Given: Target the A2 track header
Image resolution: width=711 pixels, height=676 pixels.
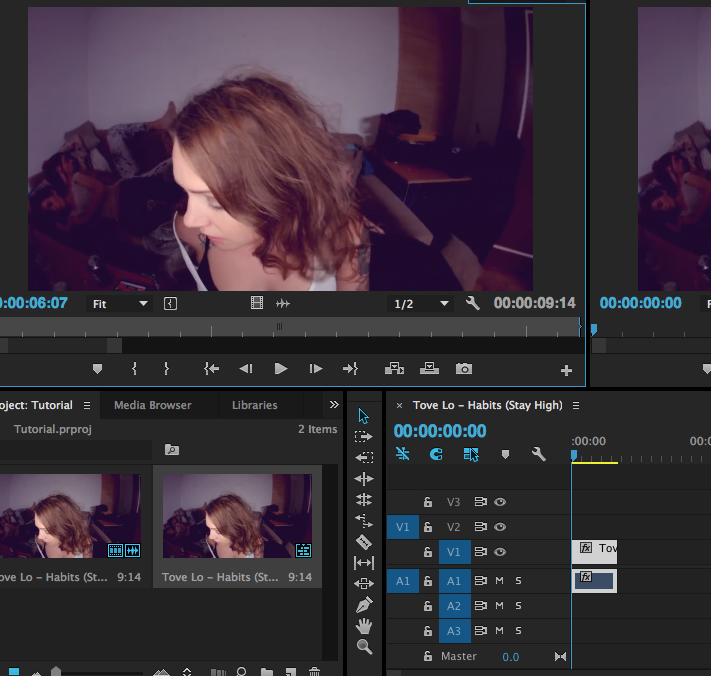Looking at the screenshot, I should [x=454, y=606].
